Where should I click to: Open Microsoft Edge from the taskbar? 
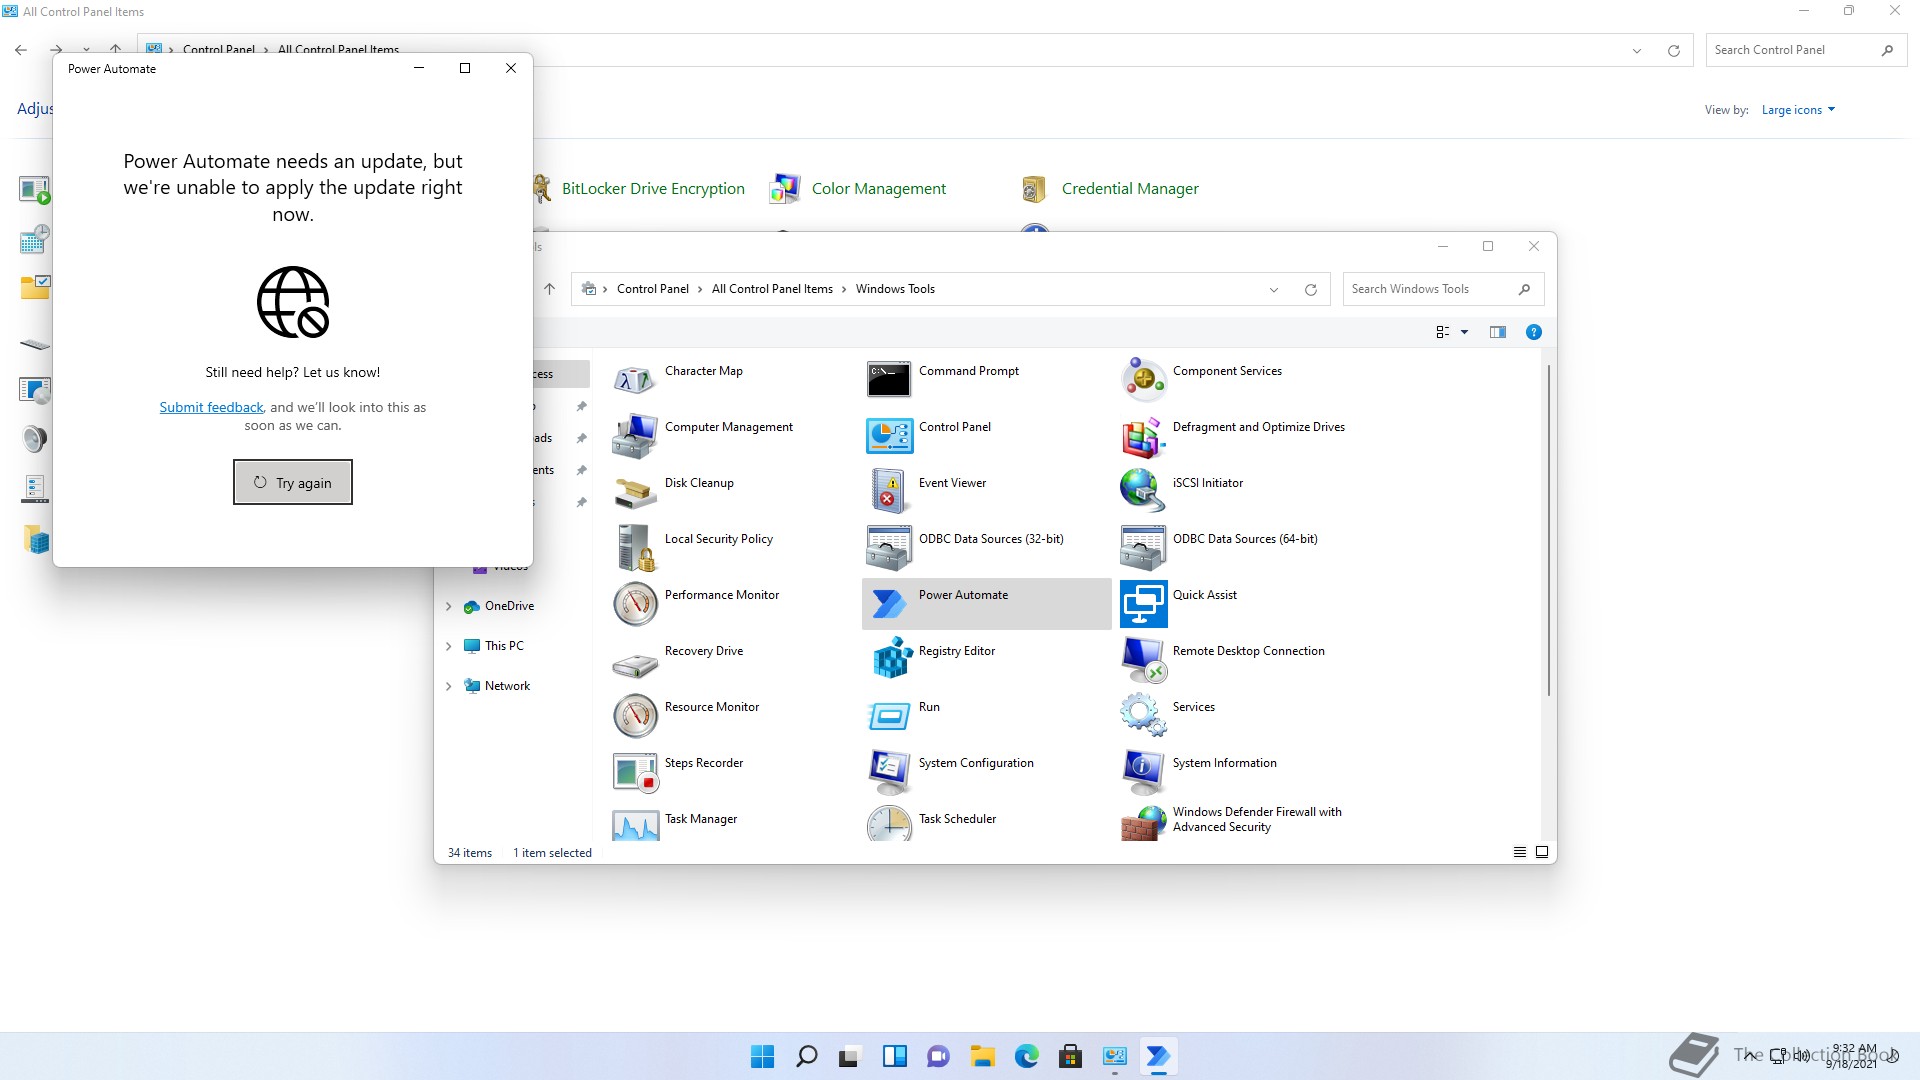[x=1026, y=1056]
